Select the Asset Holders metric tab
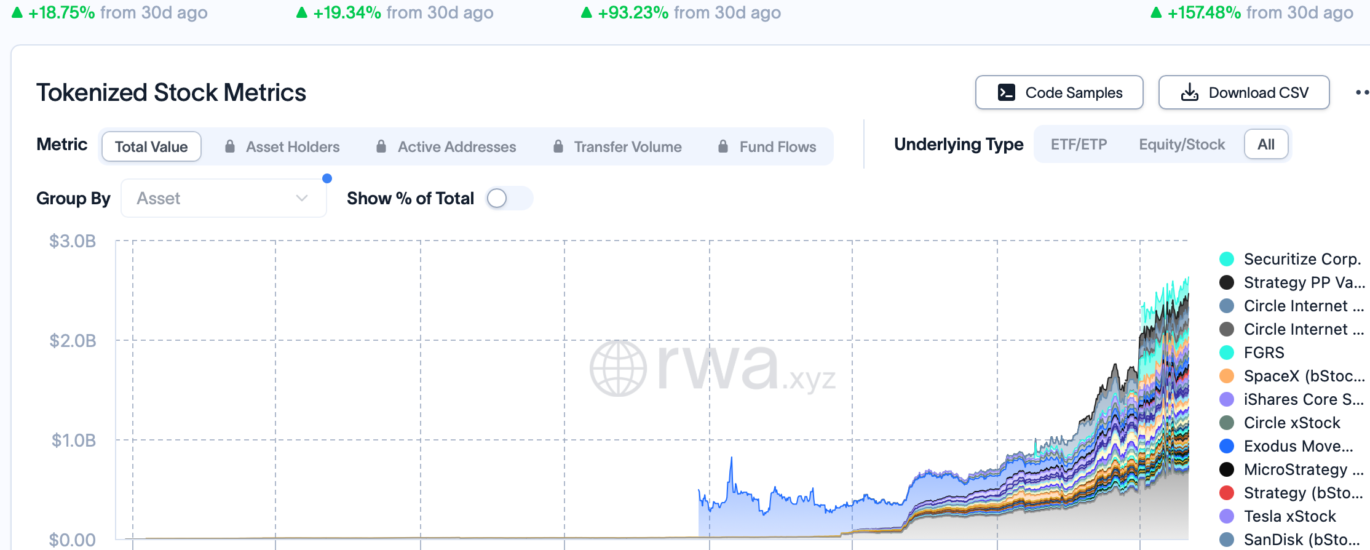The height and width of the screenshot is (550, 1370). tap(282, 147)
